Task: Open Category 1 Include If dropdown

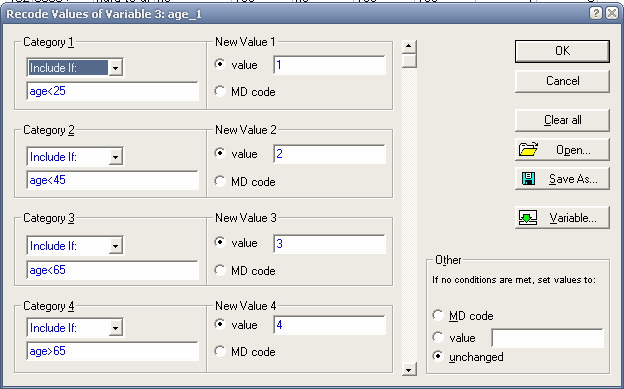Action: [x=115, y=68]
